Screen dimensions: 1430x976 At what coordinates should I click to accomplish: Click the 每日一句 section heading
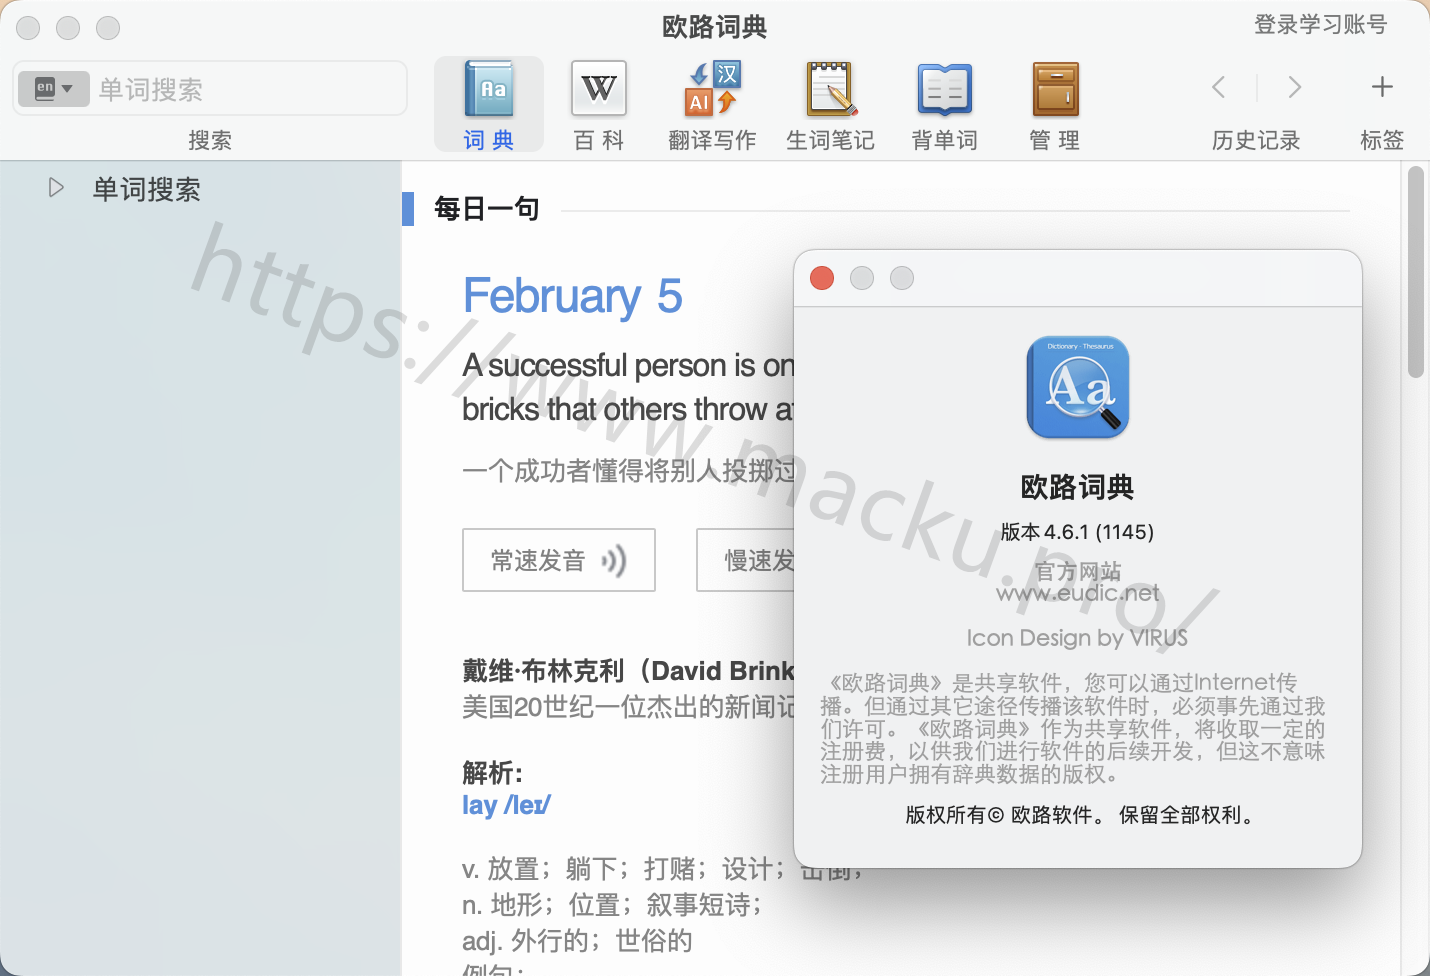(x=487, y=208)
